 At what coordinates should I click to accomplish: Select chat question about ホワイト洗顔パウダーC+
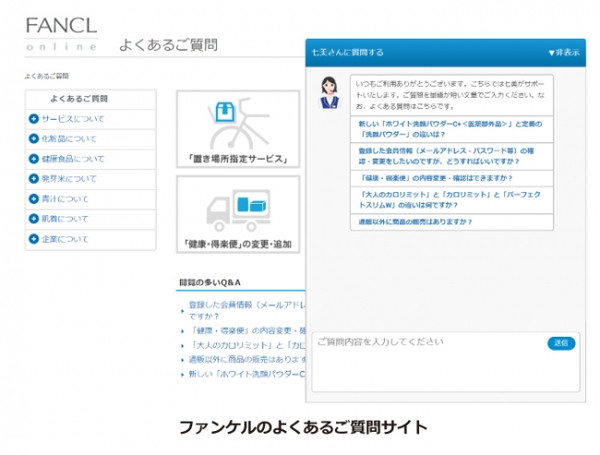point(452,129)
